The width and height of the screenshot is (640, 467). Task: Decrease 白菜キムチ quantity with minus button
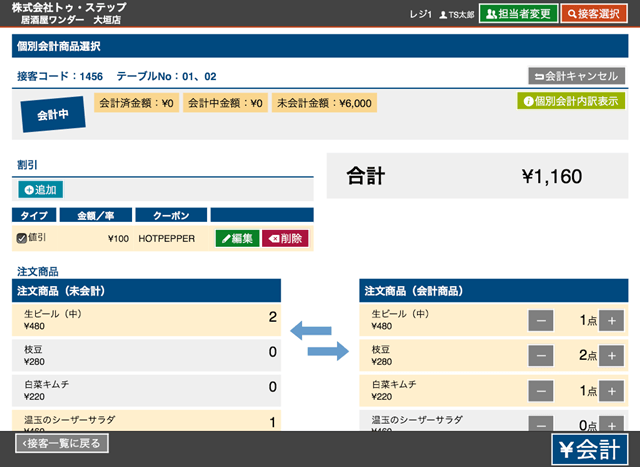pyautogui.click(x=540, y=391)
